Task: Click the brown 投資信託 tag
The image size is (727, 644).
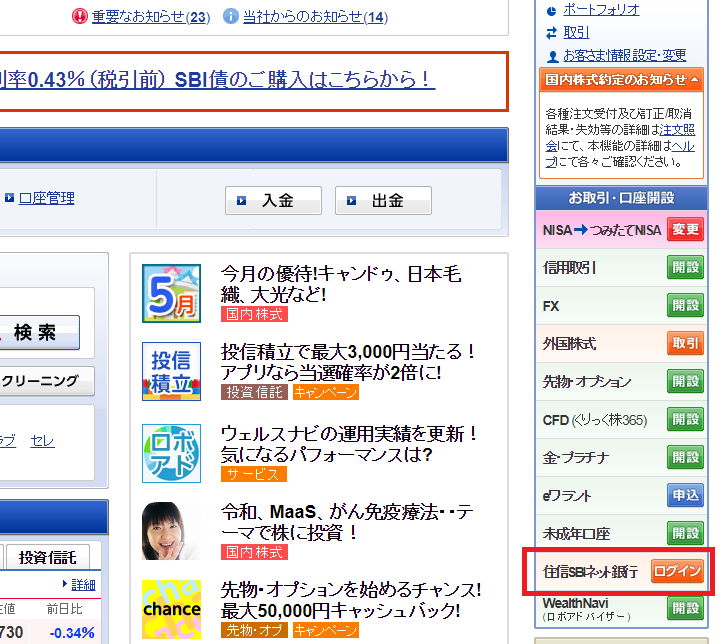Action: click(x=254, y=392)
